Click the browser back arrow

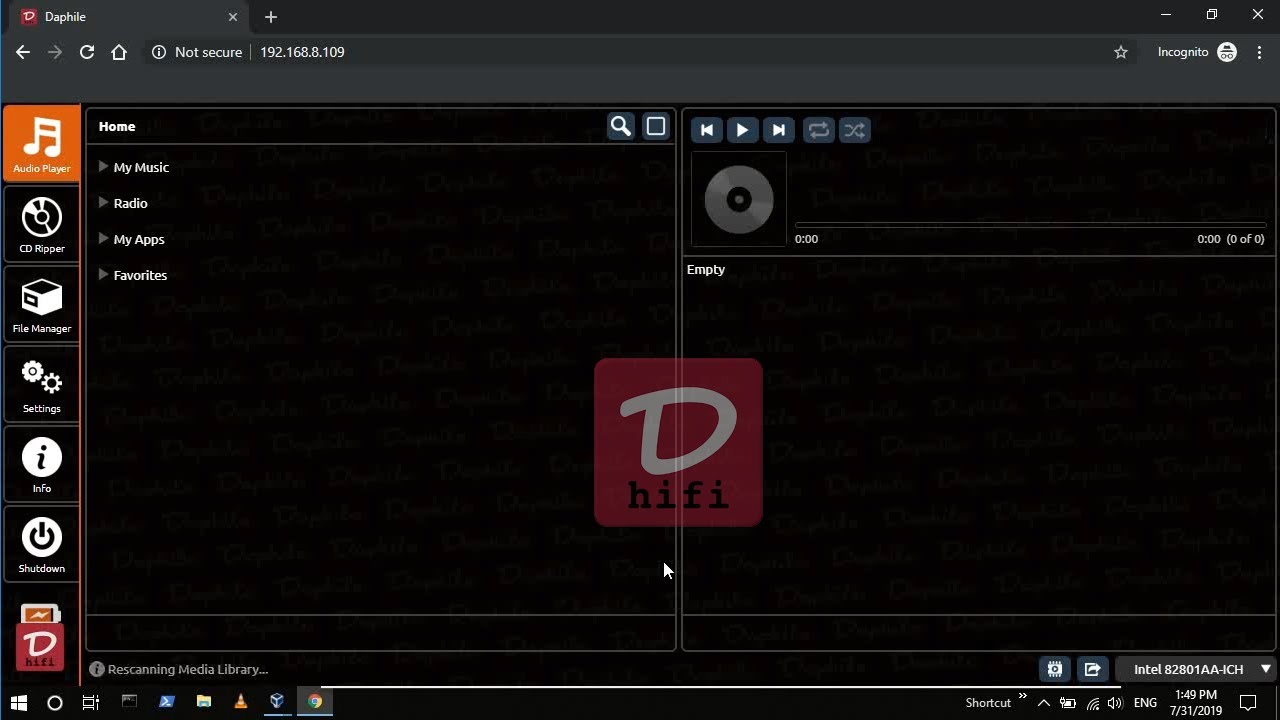(23, 52)
